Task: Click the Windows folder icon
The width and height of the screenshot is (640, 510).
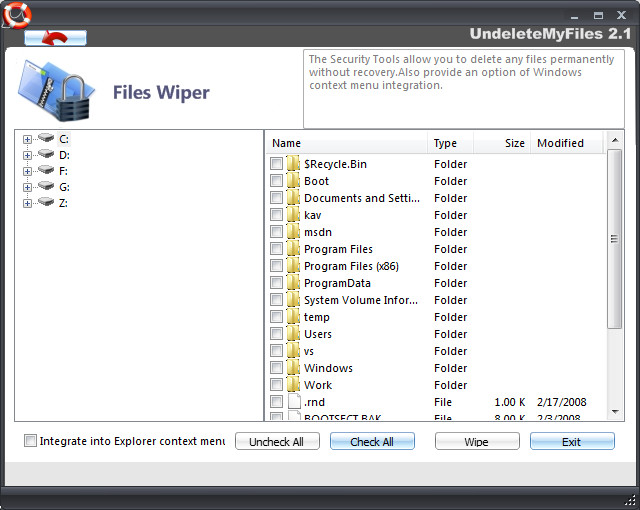Action: pyautogui.click(x=293, y=368)
